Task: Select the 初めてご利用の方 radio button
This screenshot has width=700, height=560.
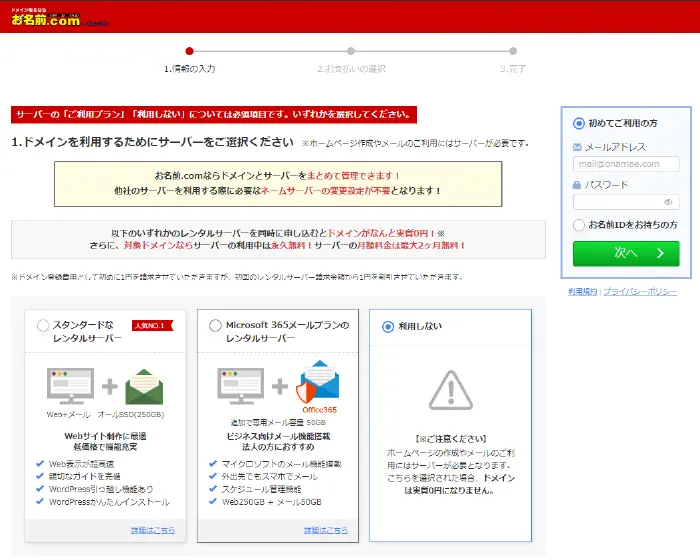Action: click(x=579, y=123)
